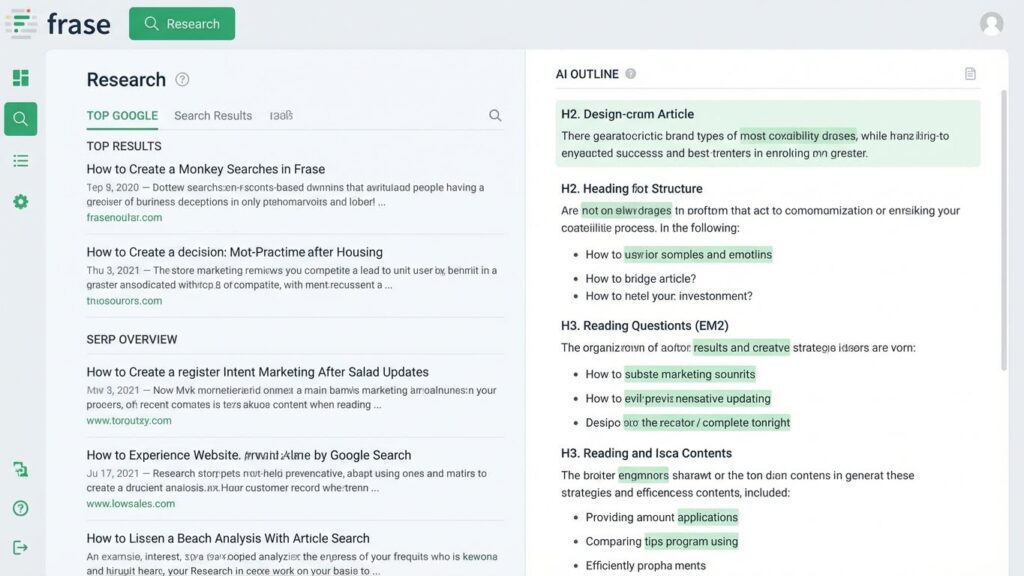Viewport: 1024px width, 576px height.
Task: Click highlighted text most coxaibility drases
Action: pyautogui.click(x=797, y=136)
